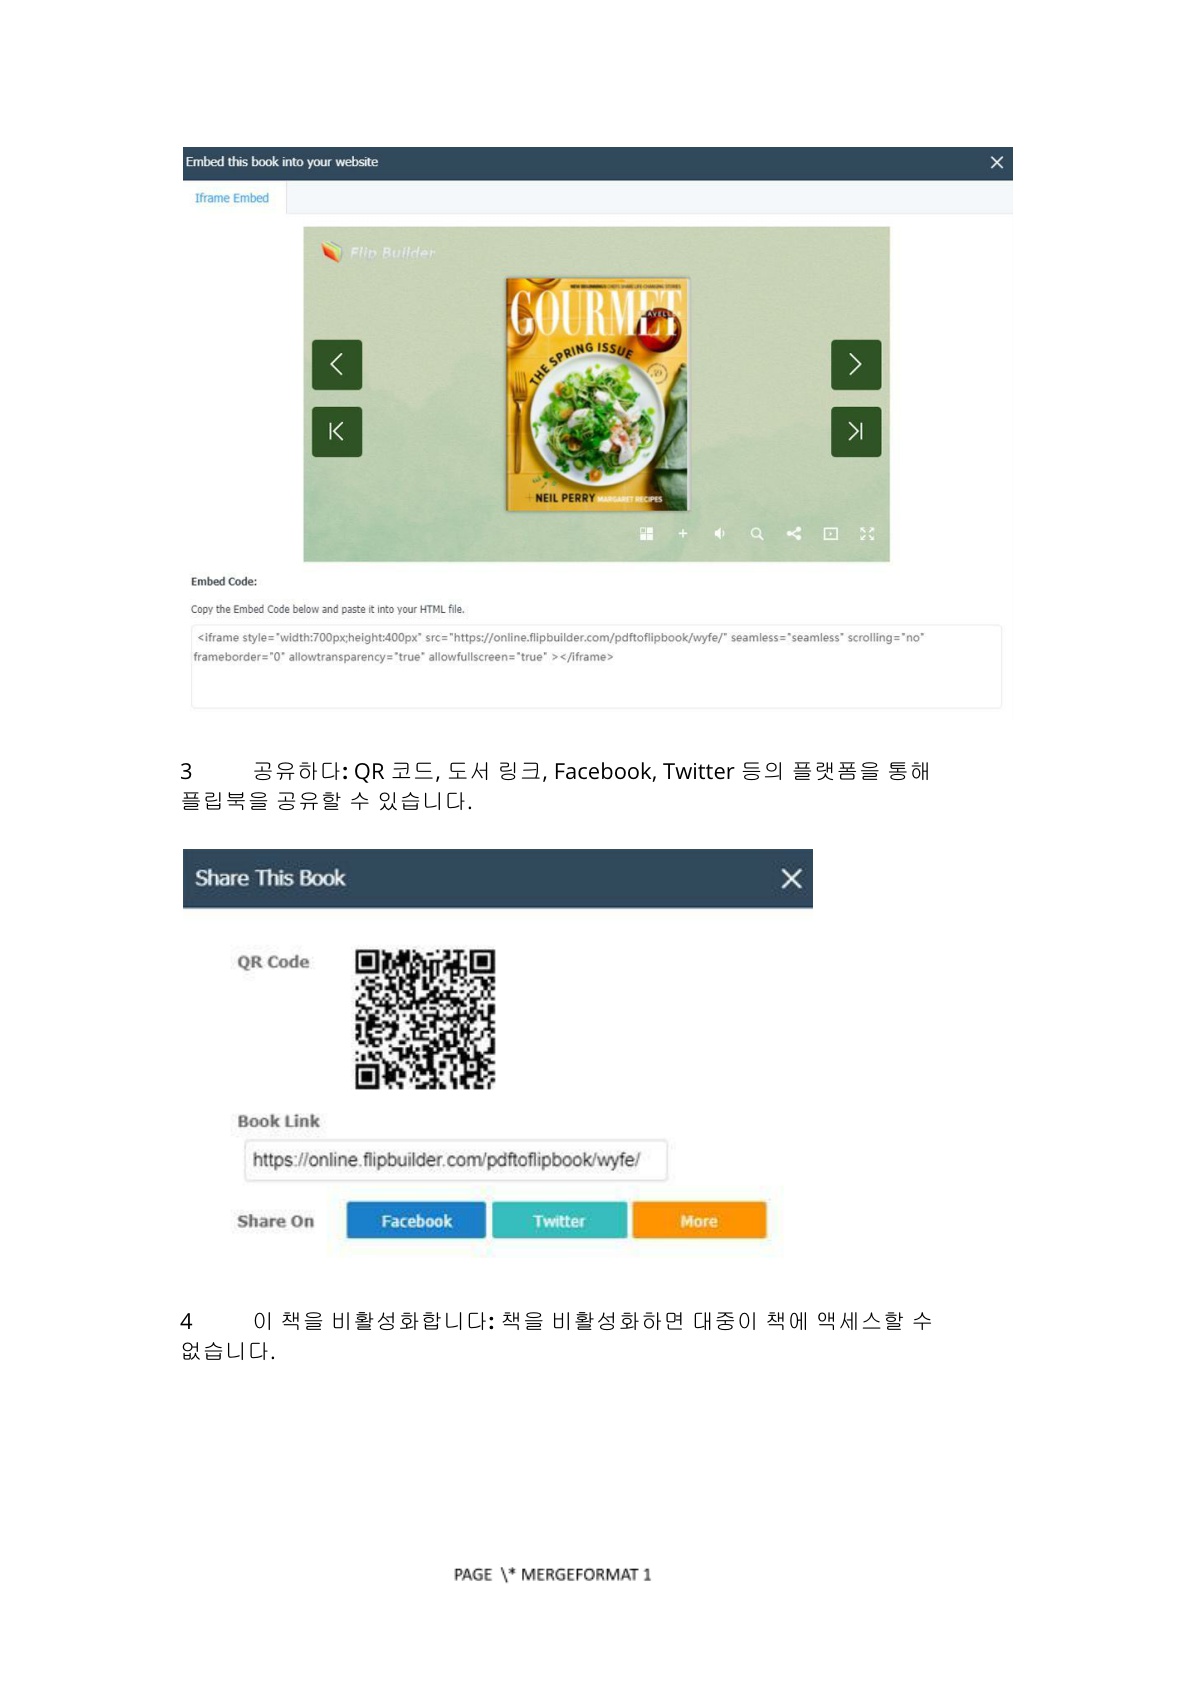The width and height of the screenshot is (1192, 1684).
Task: Toggle fullscreen in the flipbook toolbar
Action: (x=867, y=534)
